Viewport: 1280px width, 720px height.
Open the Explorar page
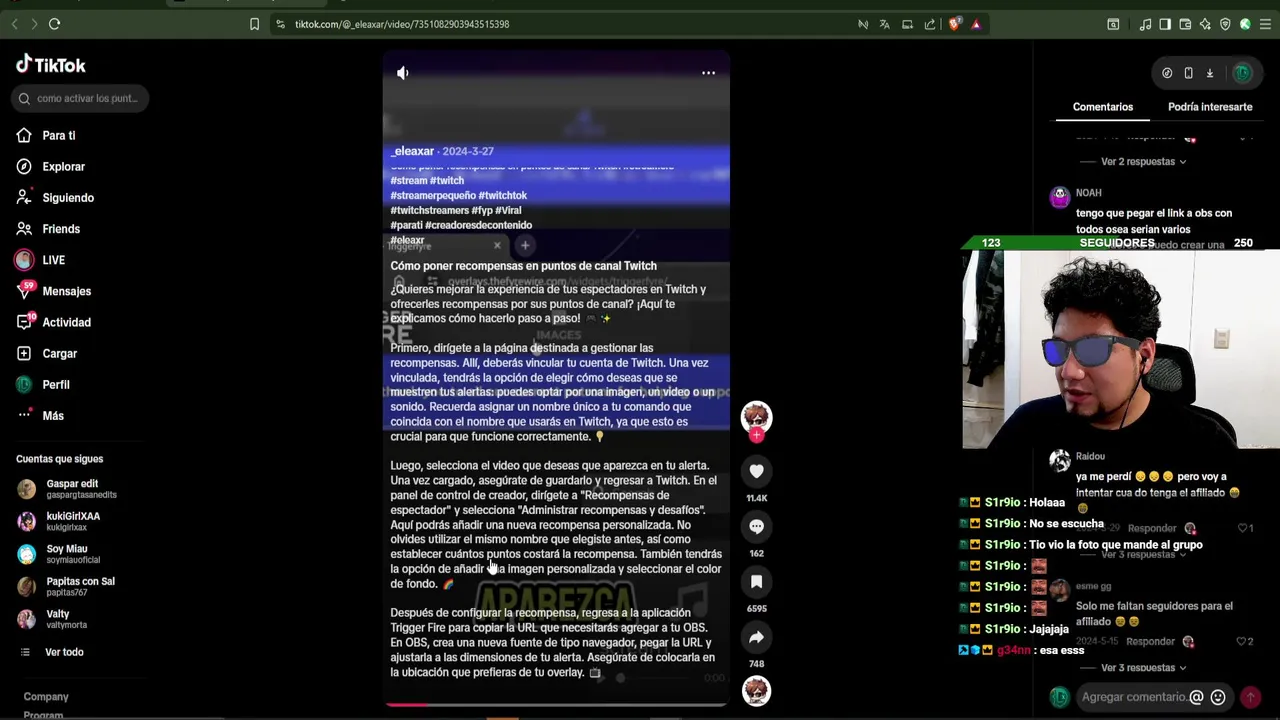[51, 167]
